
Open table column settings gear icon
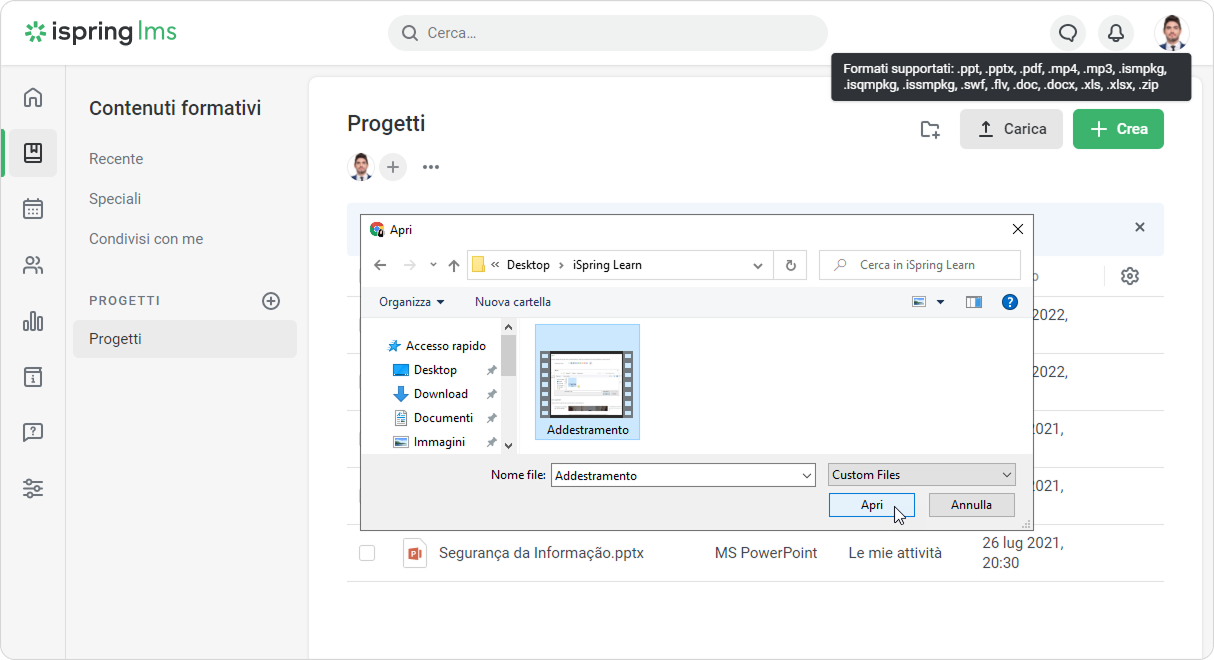coord(1130,276)
